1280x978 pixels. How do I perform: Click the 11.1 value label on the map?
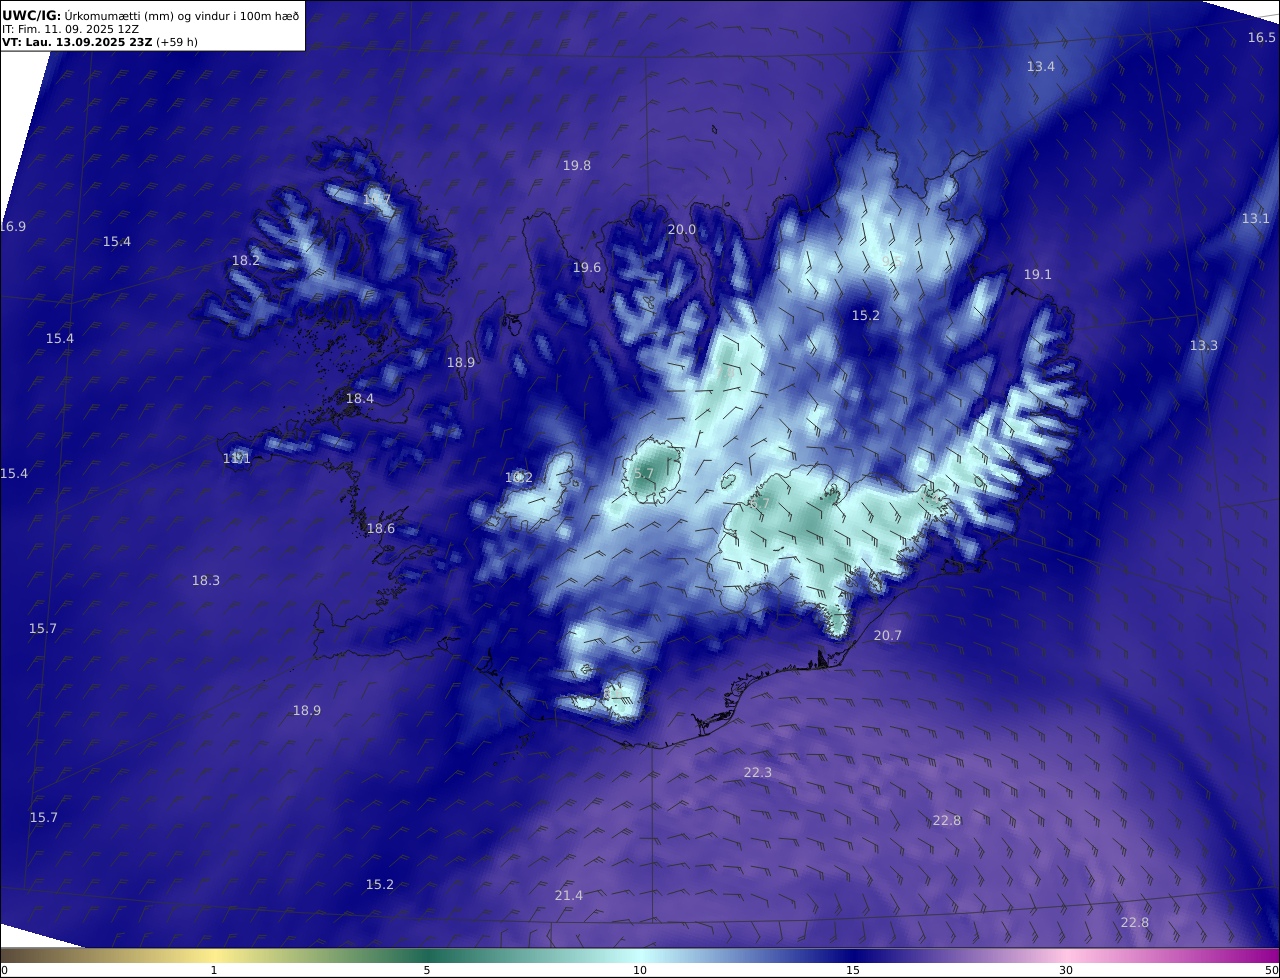(237, 458)
